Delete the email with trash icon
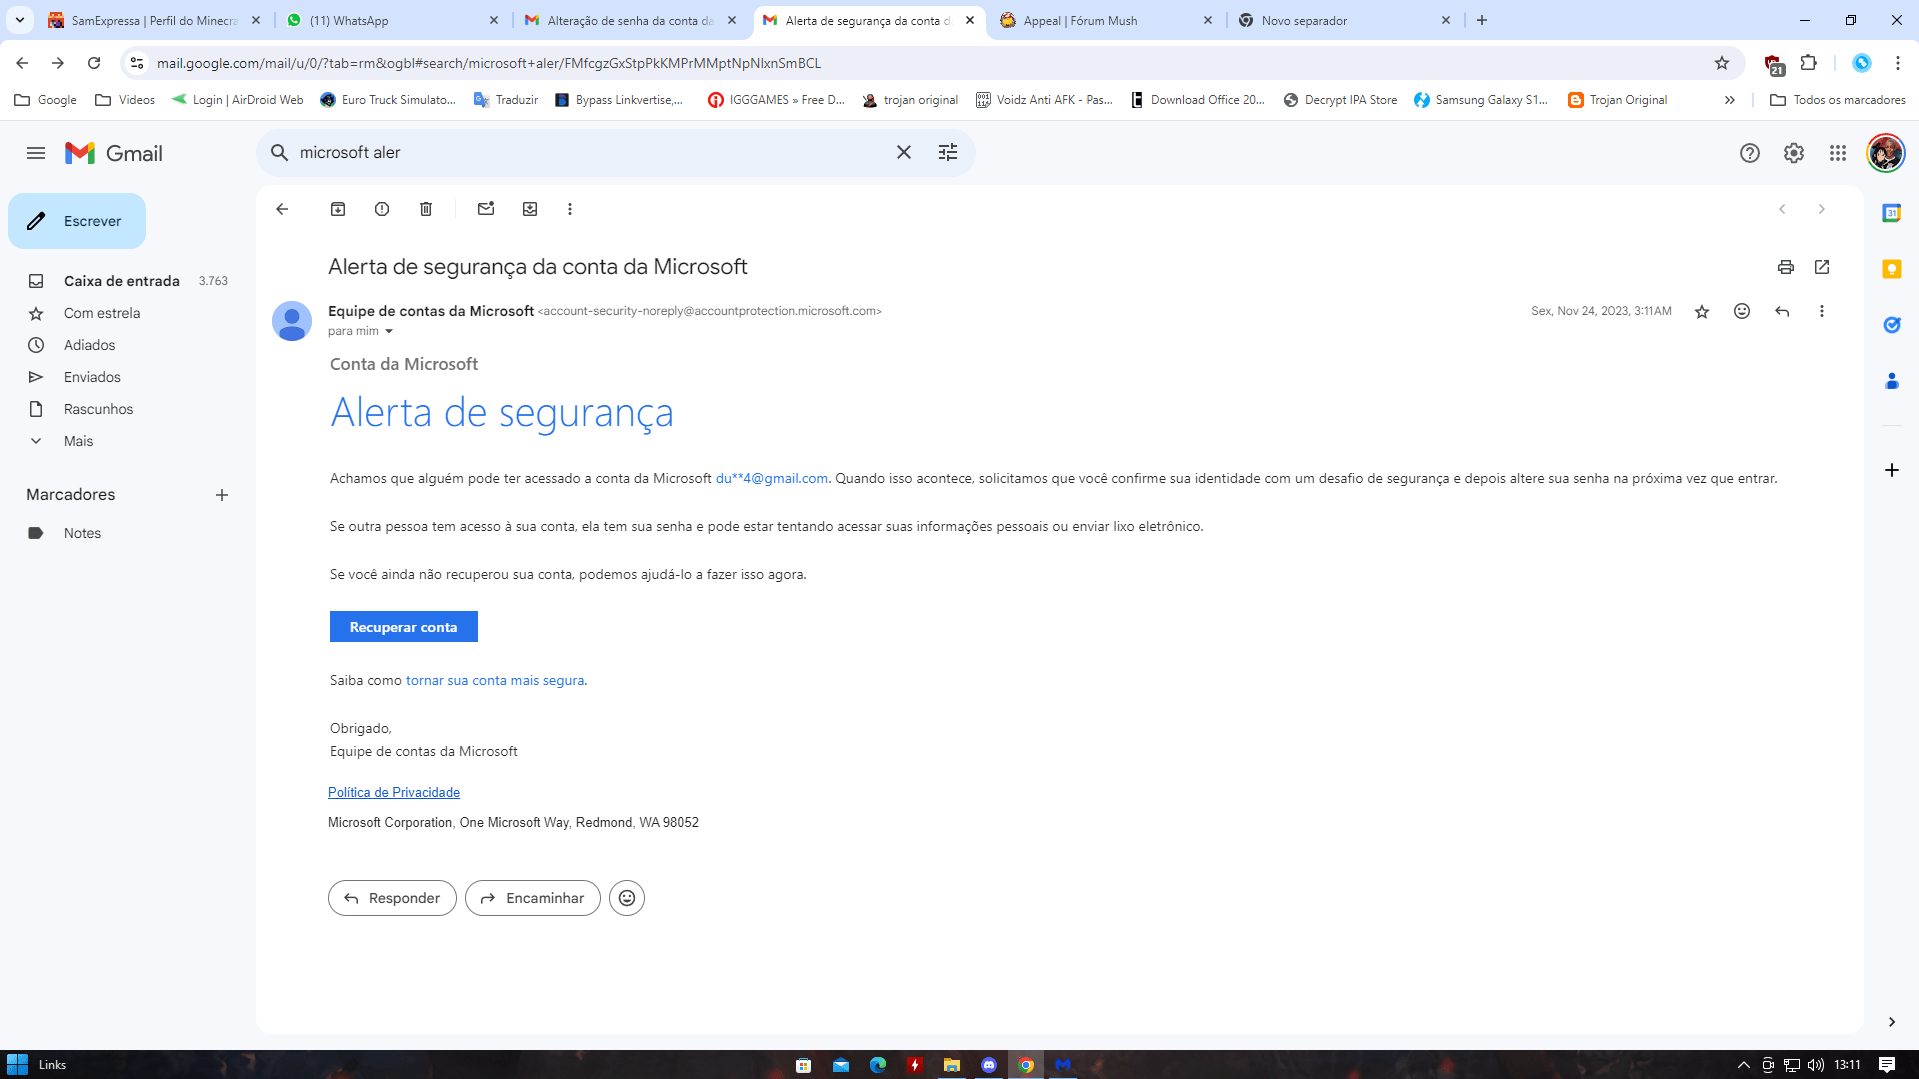The width and height of the screenshot is (1919, 1079). pyautogui.click(x=426, y=209)
